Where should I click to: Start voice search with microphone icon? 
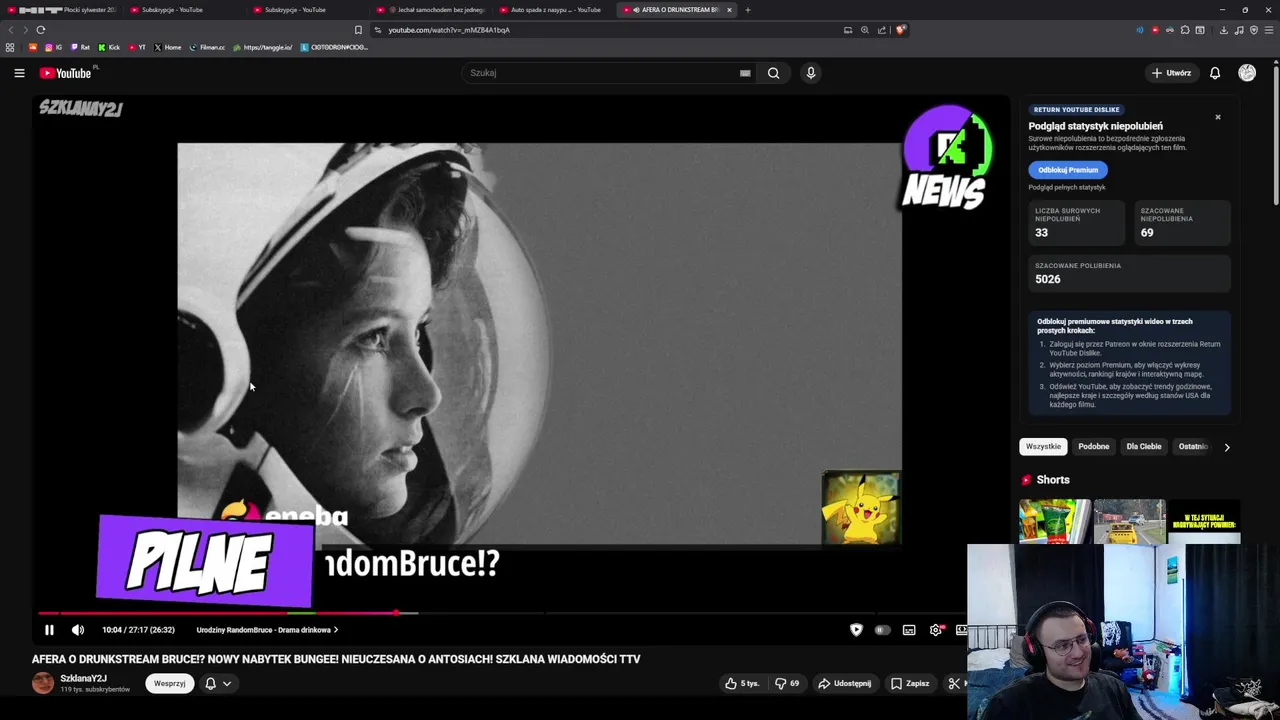pos(811,73)
